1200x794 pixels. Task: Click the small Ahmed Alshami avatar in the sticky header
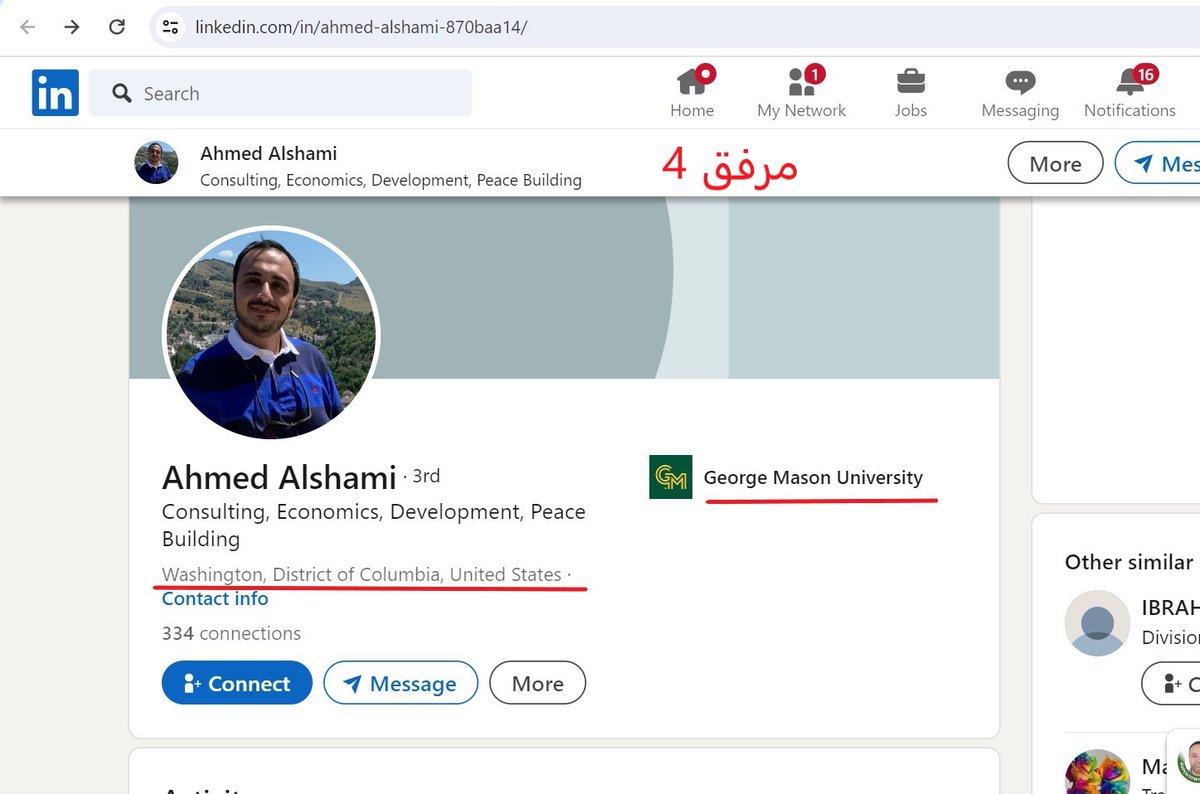[x=157, y=163]
